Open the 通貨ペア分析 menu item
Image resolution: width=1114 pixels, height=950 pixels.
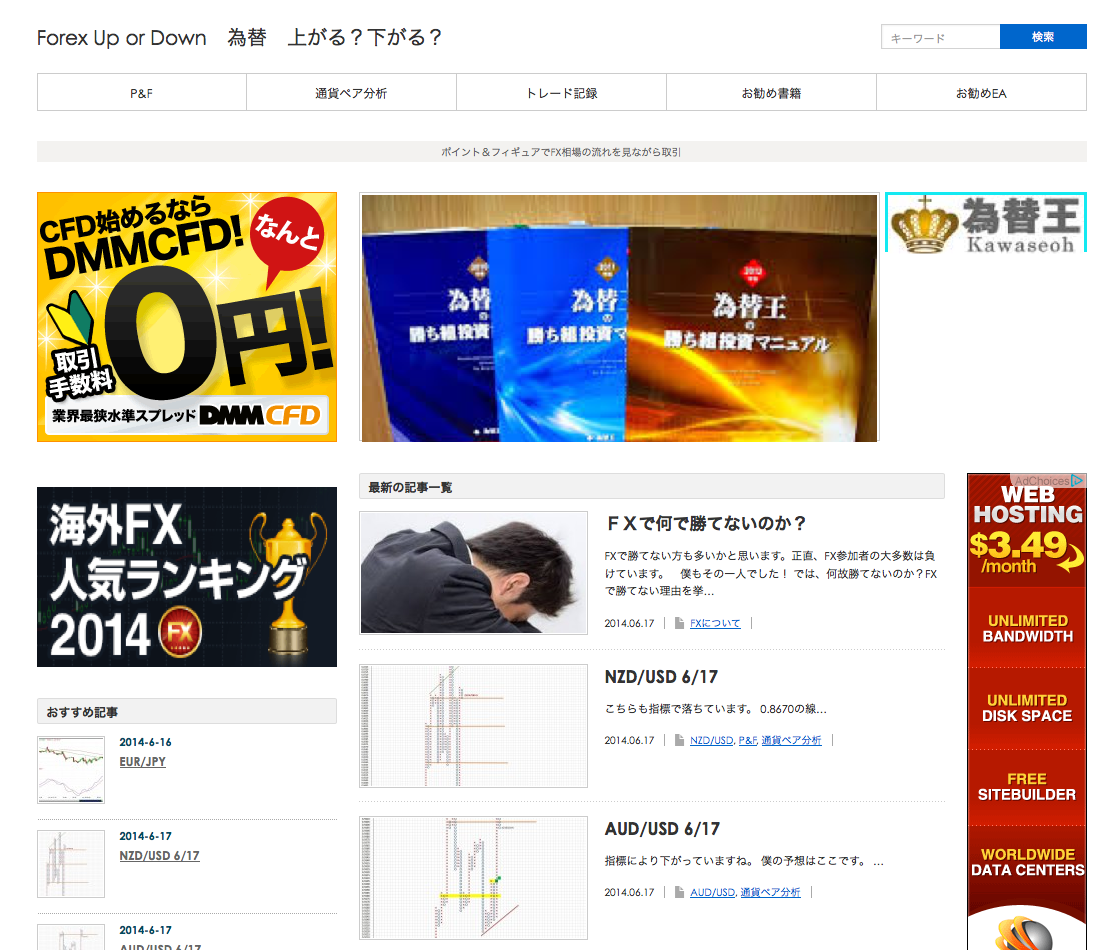point(351,92)
